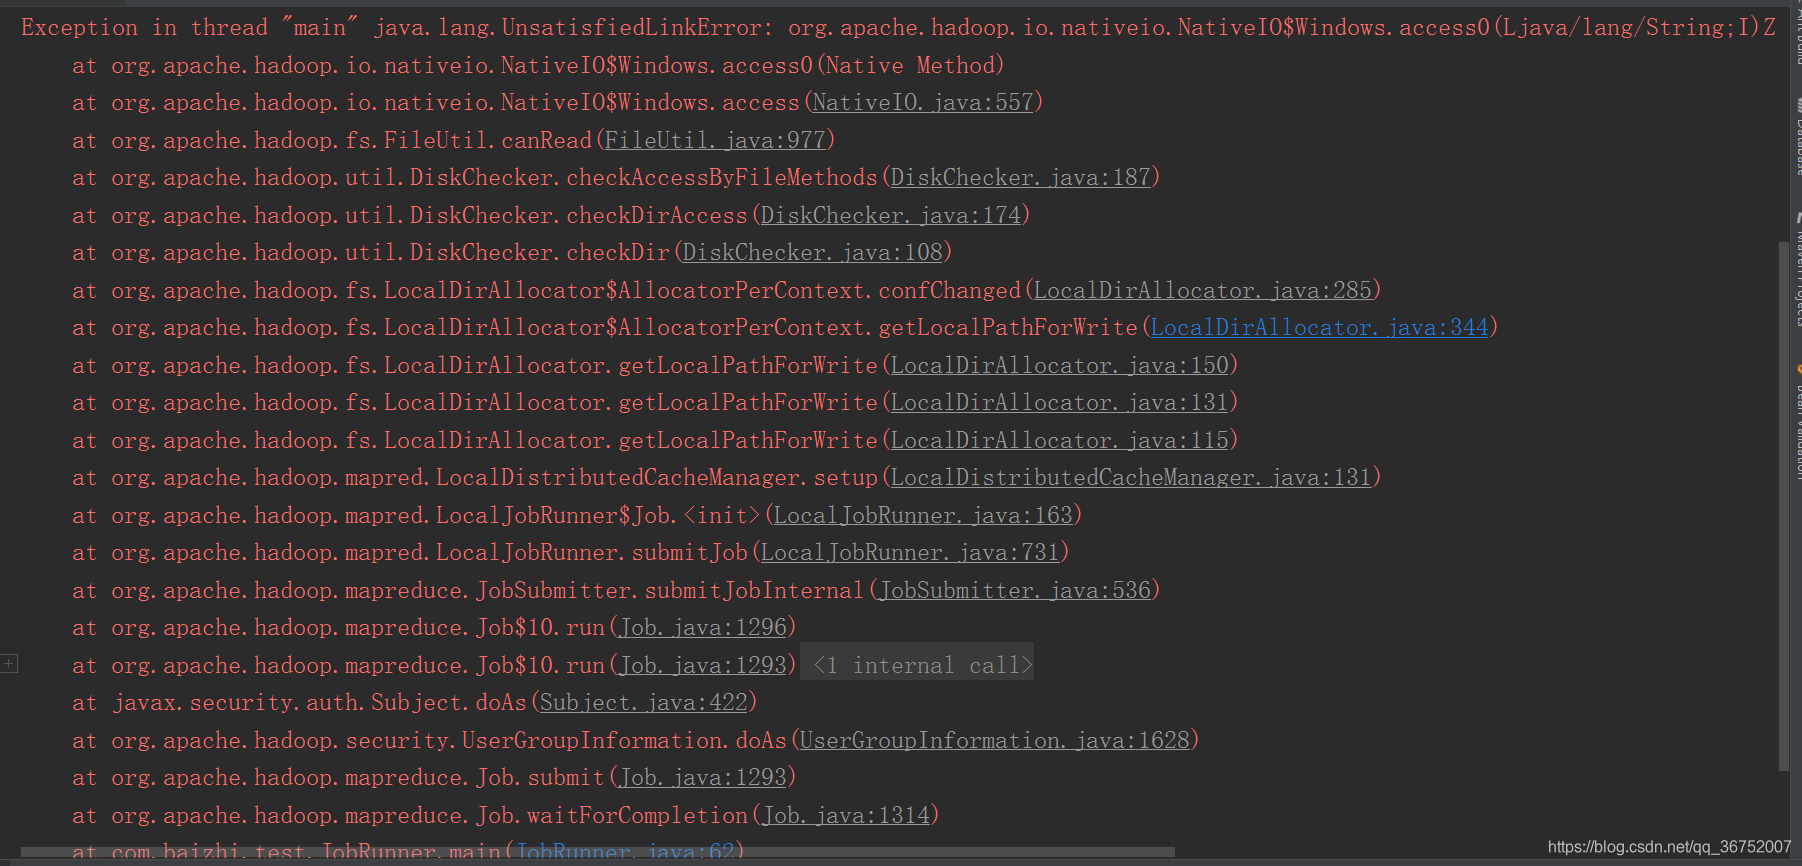The width and height of the screenshot is (1802, 866).
Task: Jump to LocalDirAllocator.java:115
Action: [1060, 441]
